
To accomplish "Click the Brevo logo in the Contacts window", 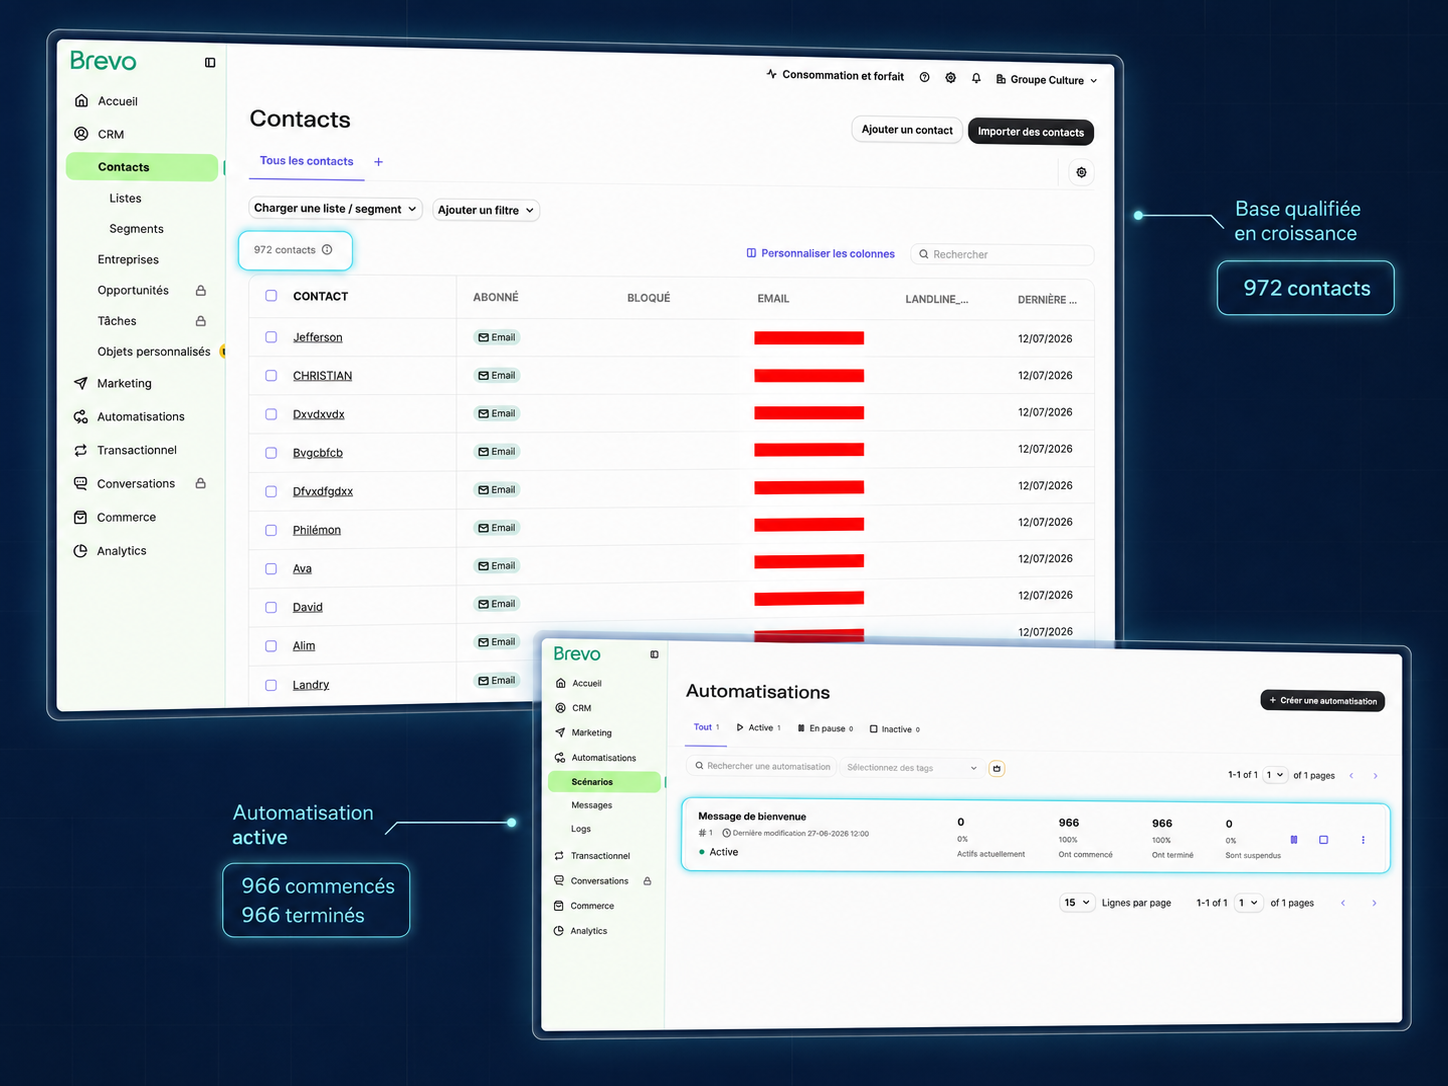I will pyautogui.click(x=103, y=61).
